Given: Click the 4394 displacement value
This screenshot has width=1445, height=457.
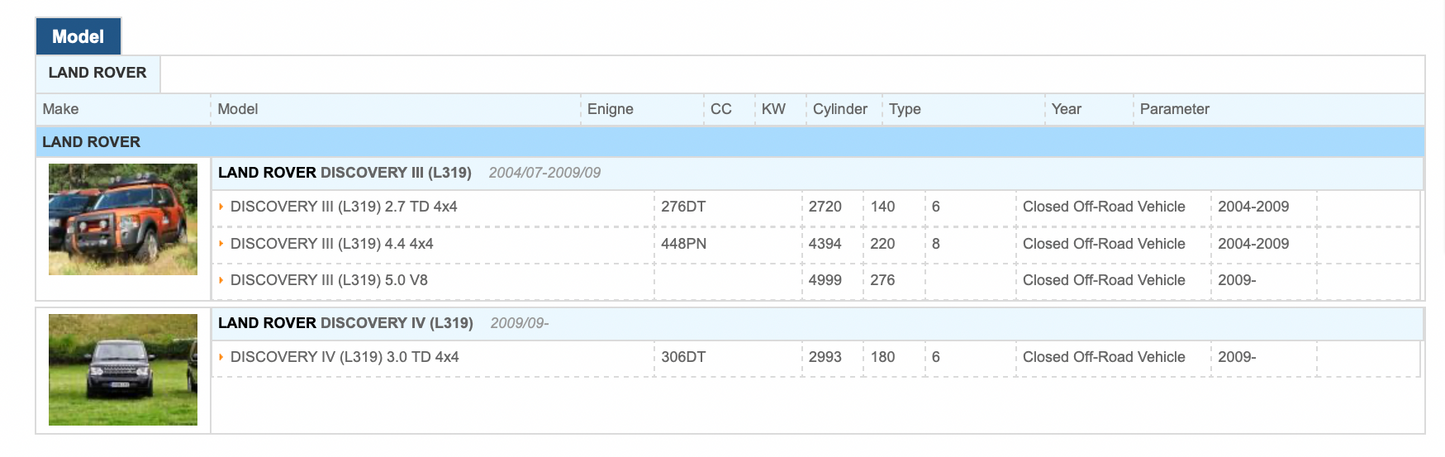Looking at the screenshot, I should 825,243.
